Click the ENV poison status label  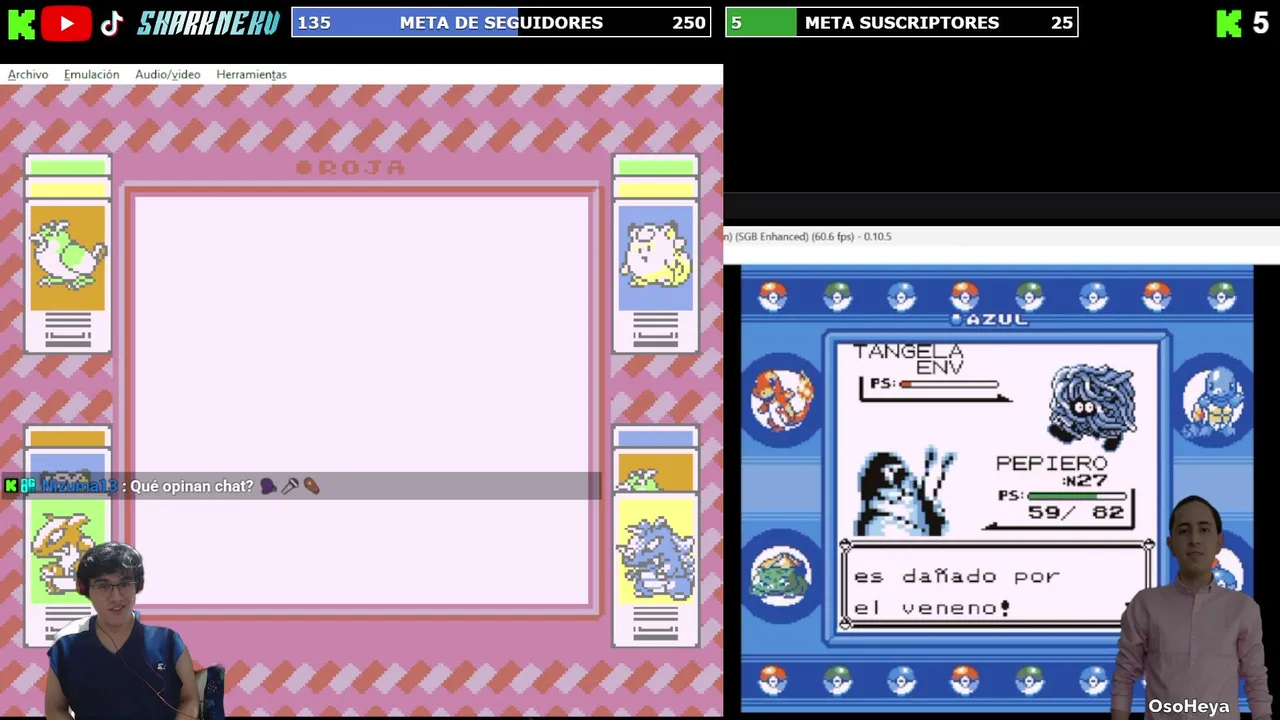click(940, 367)
